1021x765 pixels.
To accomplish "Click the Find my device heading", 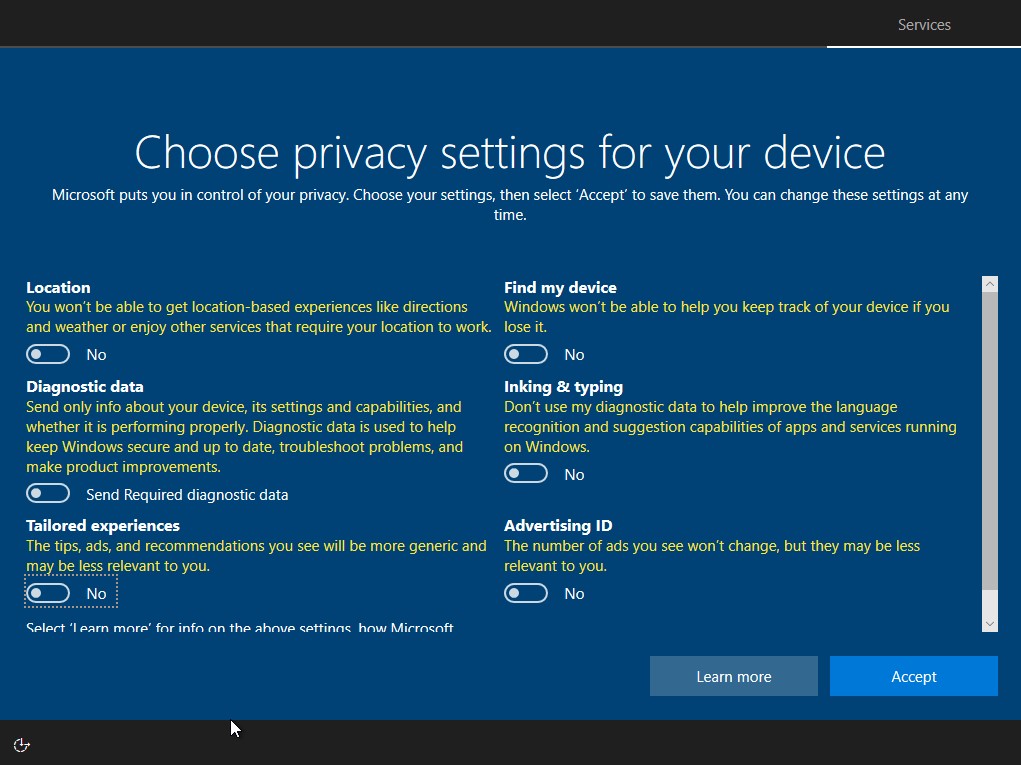I will tap(560, 287).
